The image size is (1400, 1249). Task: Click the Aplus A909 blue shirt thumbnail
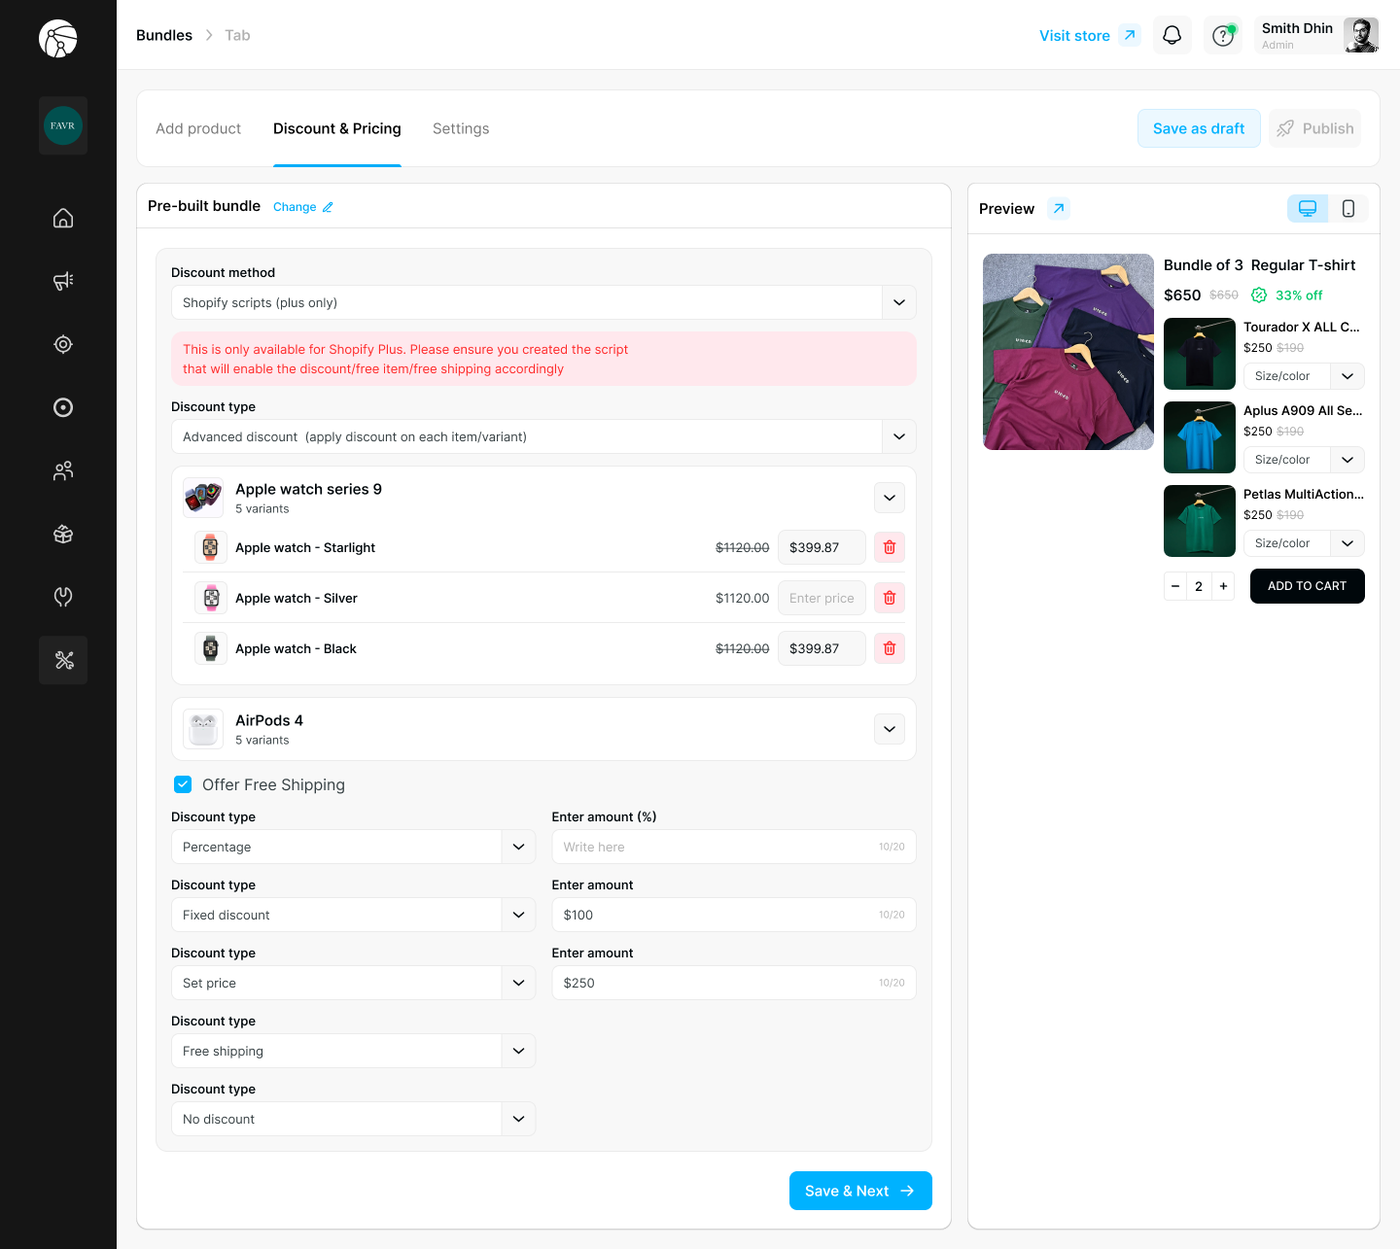pyautogui.click(x=1200, y=437)
